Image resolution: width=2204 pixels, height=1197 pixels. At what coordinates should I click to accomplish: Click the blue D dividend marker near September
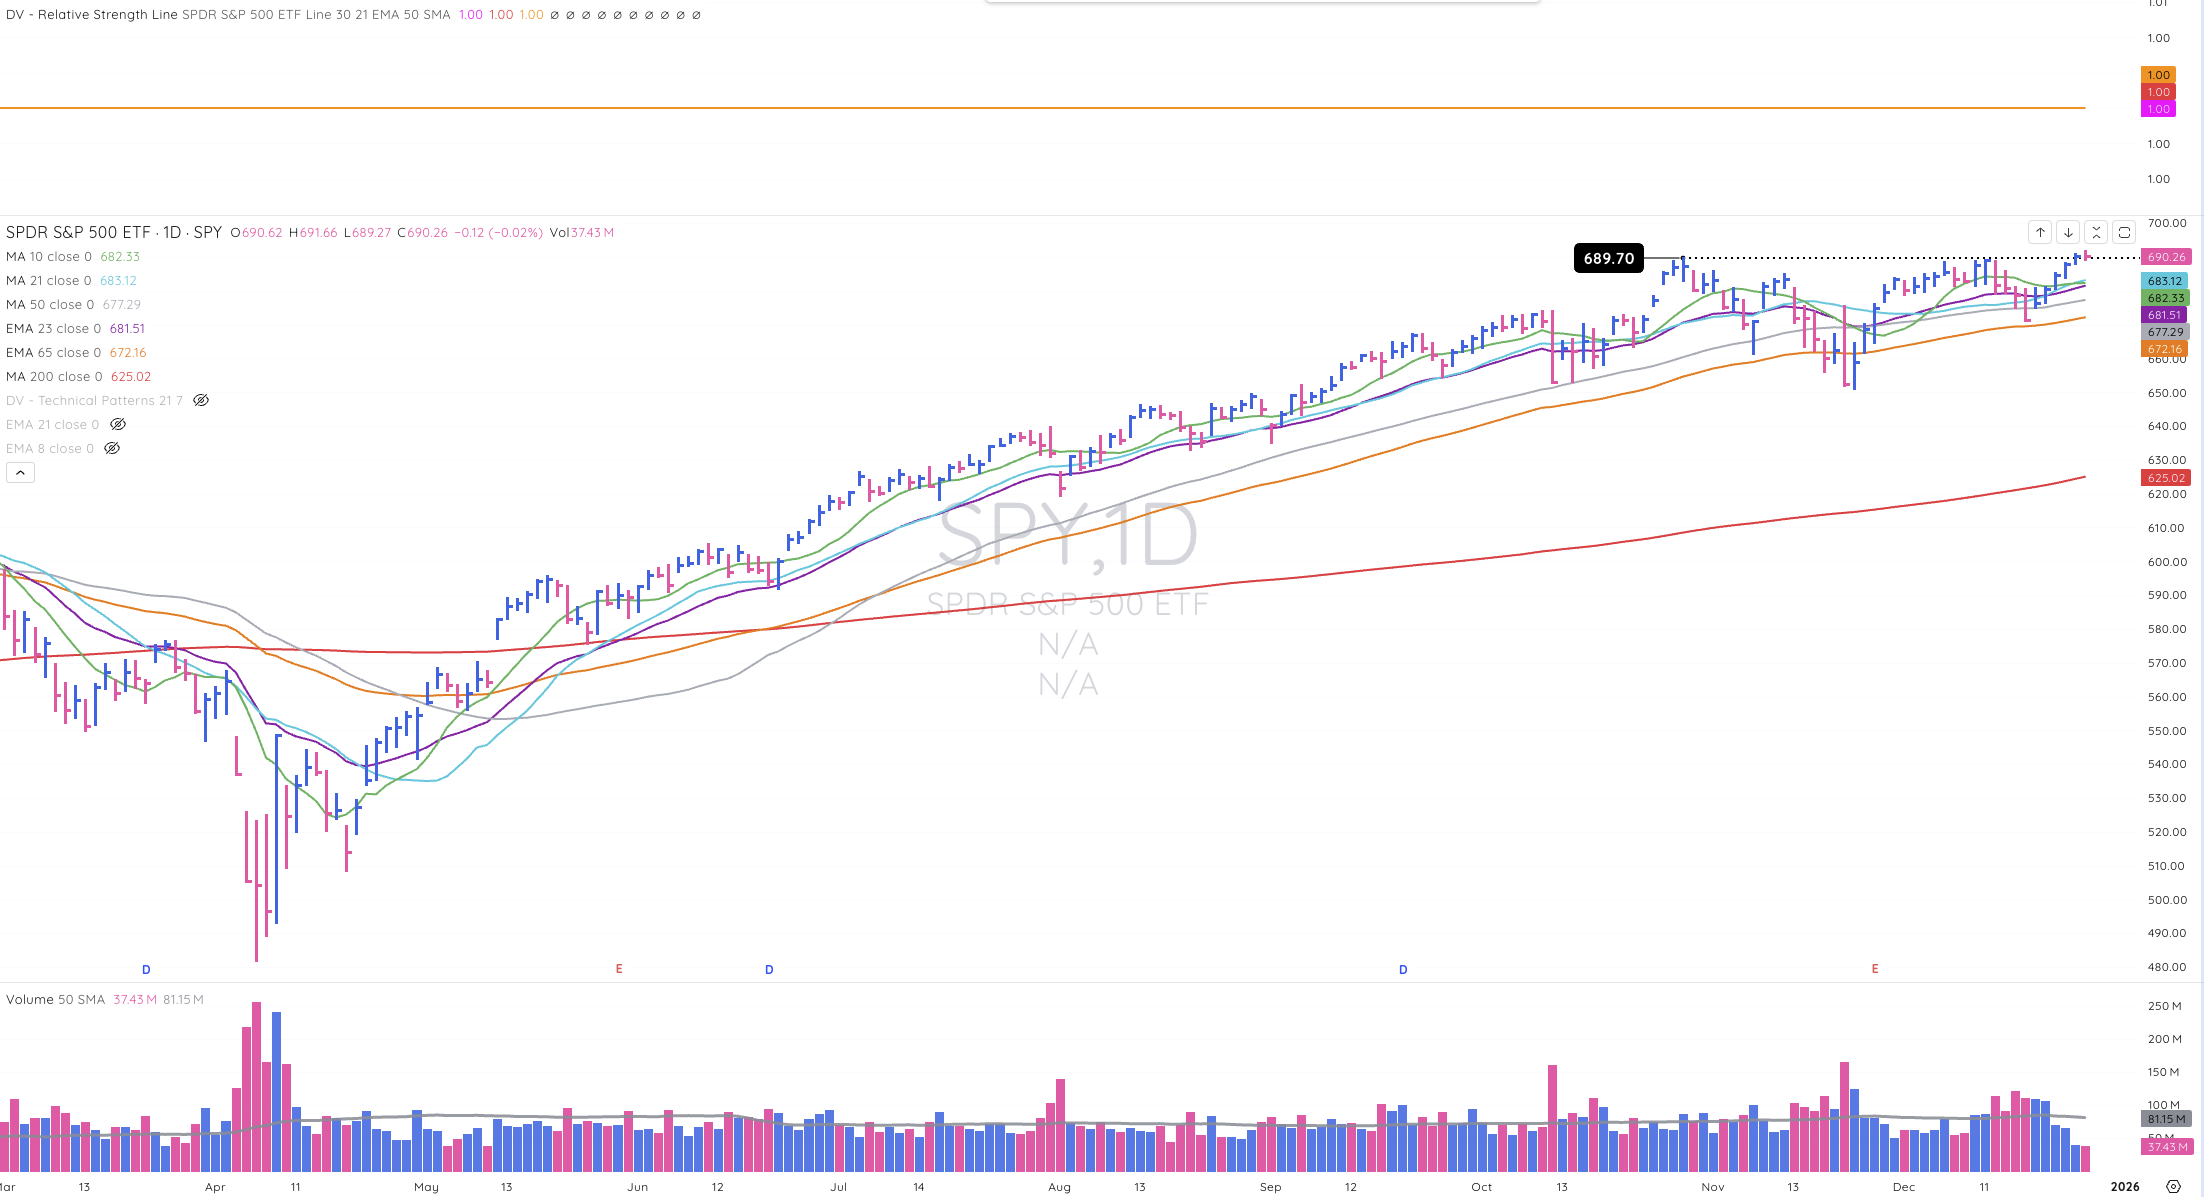pos(1403,969)
